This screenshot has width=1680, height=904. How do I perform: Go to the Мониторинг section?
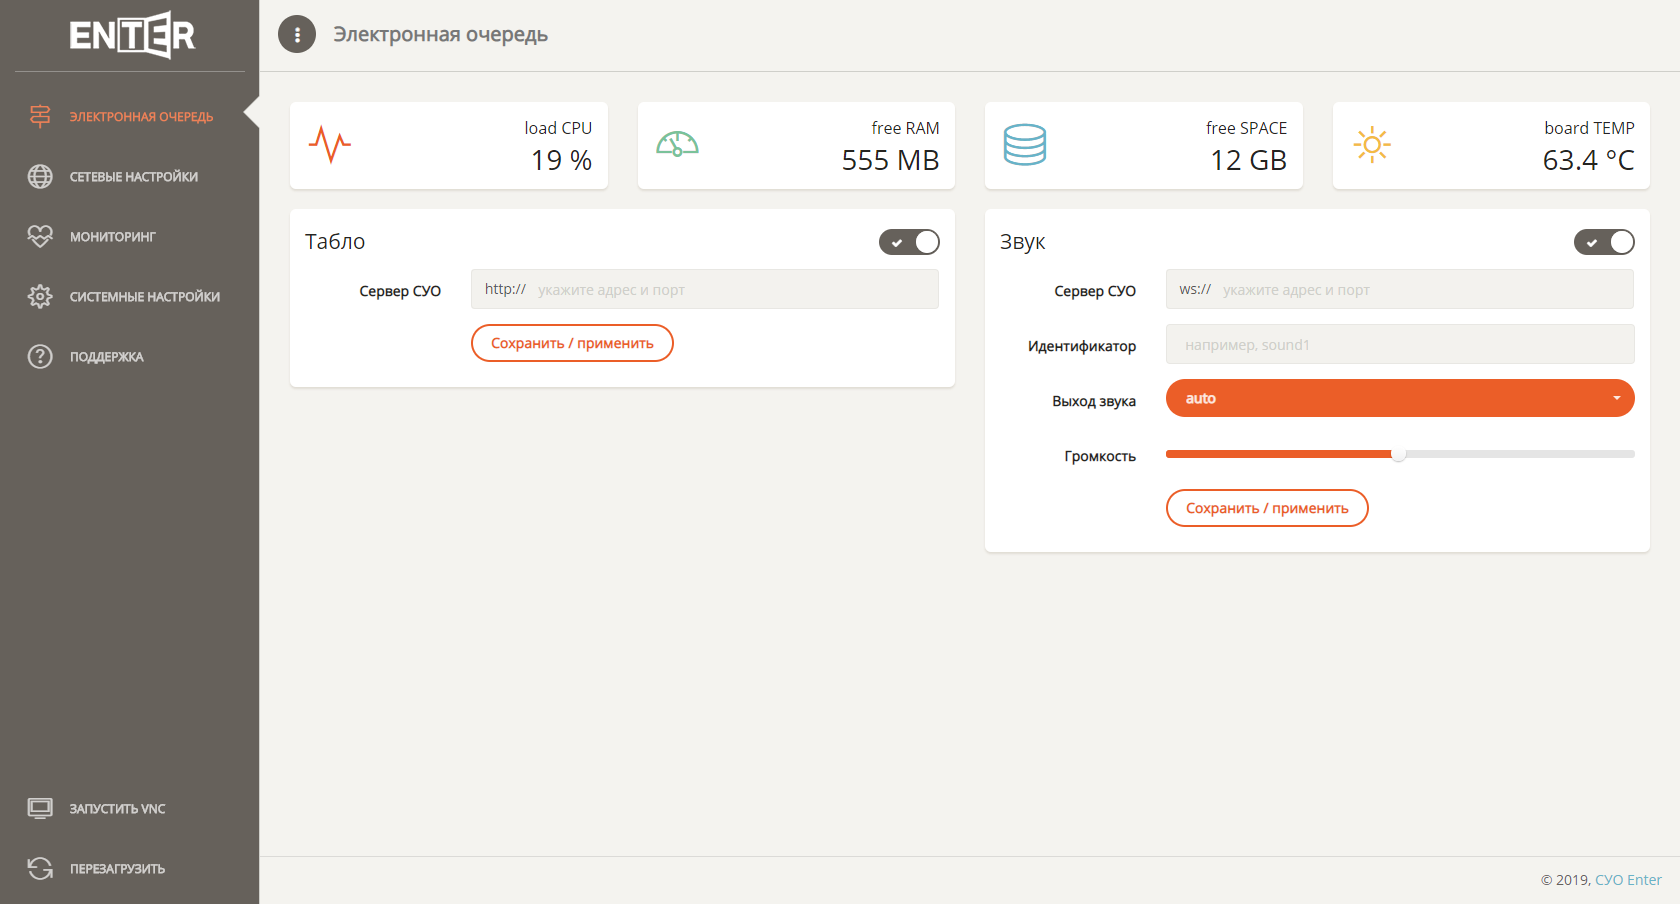click(x=112, y=237)
